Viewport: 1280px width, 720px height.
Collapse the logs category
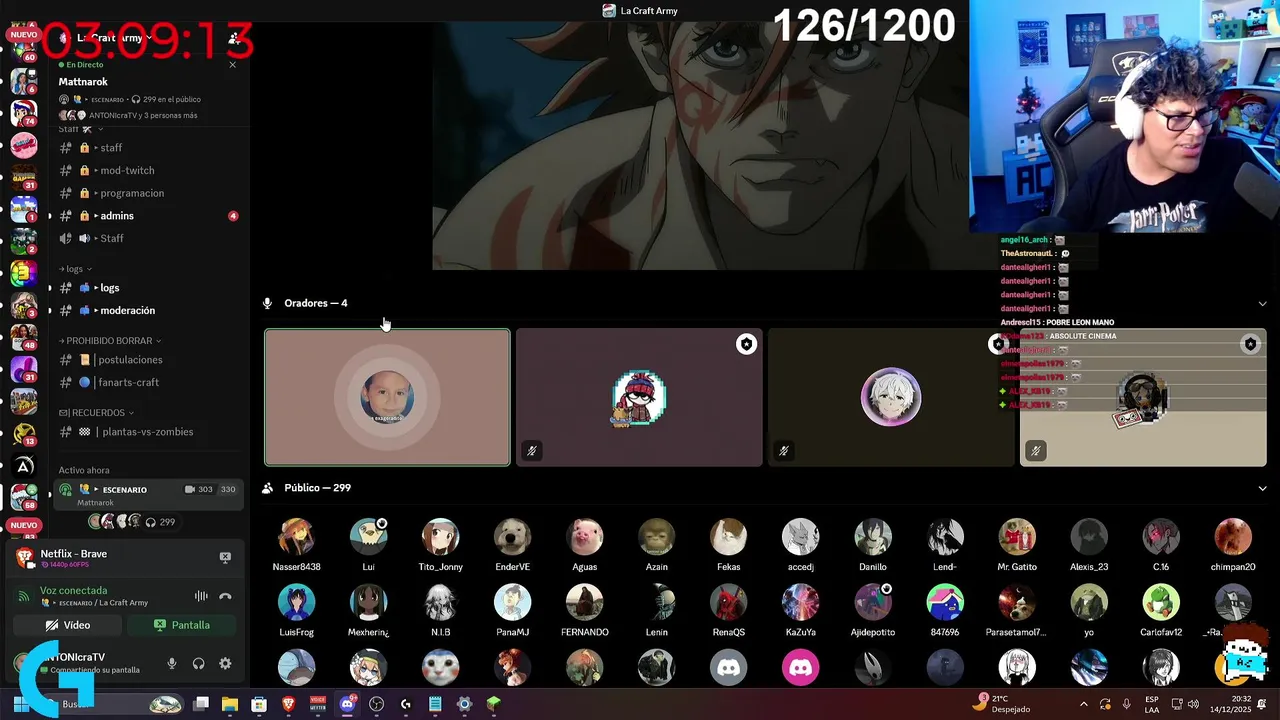click(75, 269)
